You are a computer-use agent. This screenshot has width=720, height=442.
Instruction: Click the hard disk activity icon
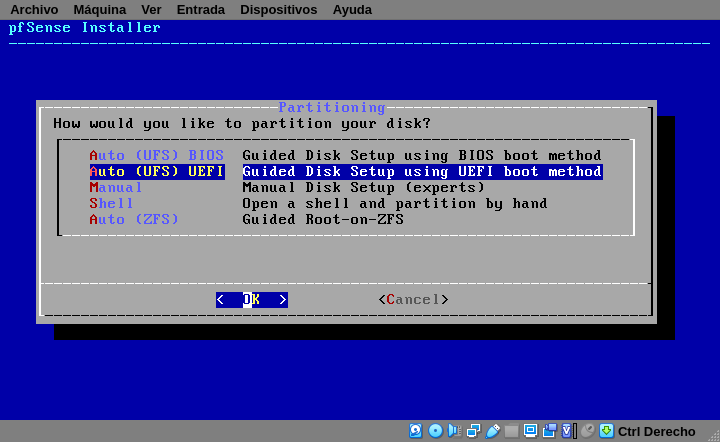[x=416, y=431]
